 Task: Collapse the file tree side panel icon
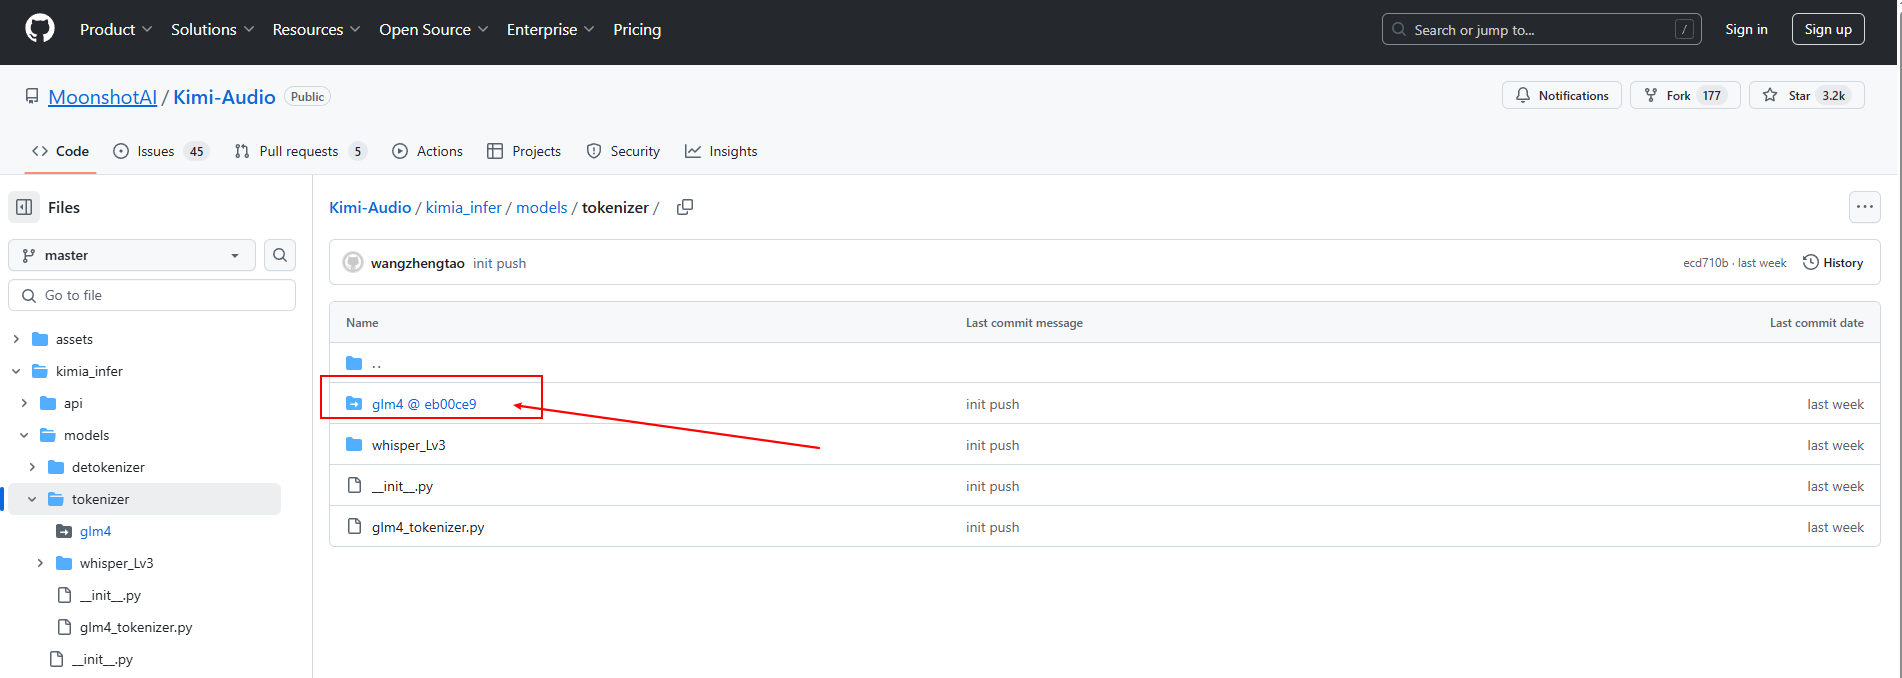tap(25, 207)
